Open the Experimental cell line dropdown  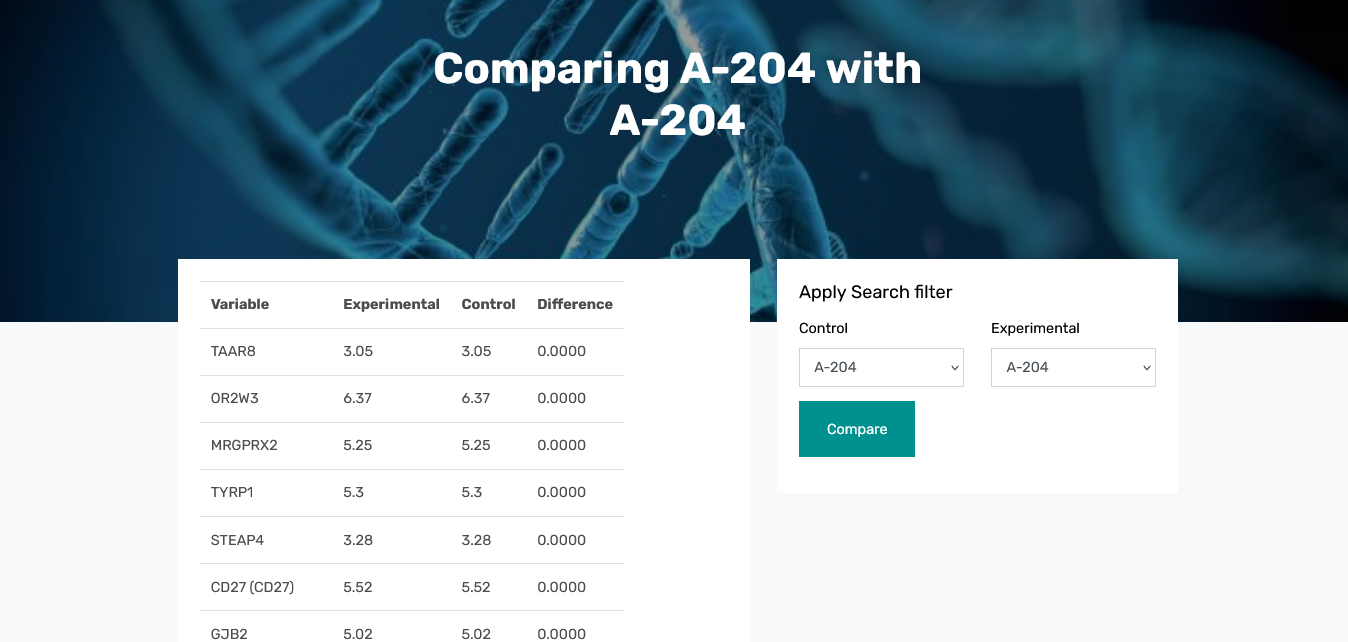(1072, 367)
